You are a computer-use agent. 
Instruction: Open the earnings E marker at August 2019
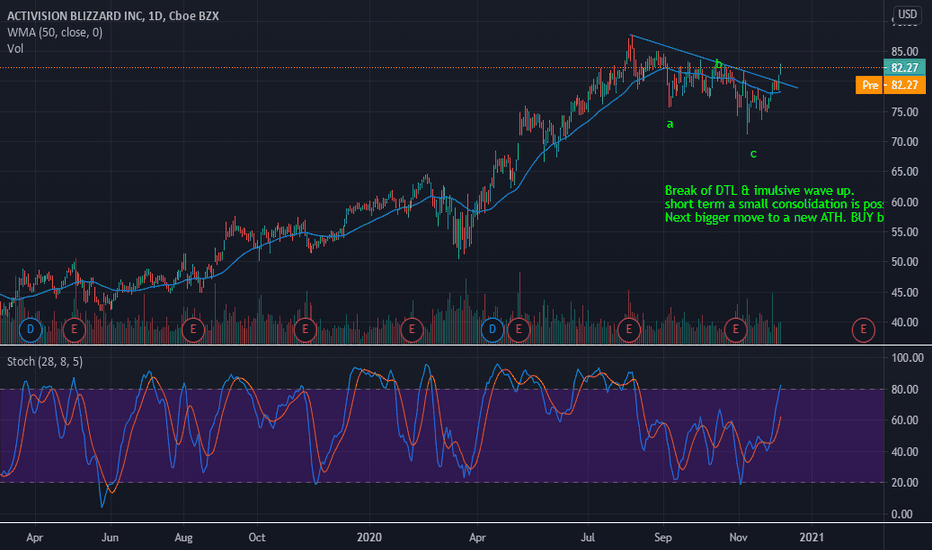[x=193, y=329]
